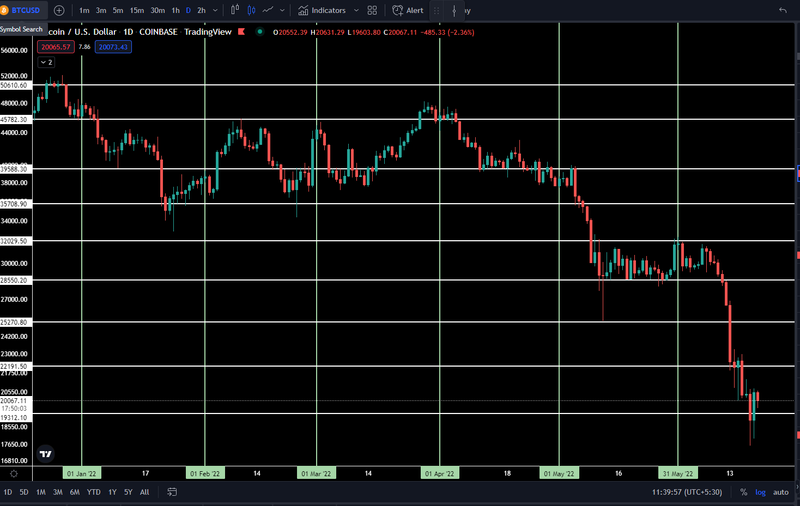The width and height of the screenshot is (800, 506).
Task: Expand the time interval dropdown arrow
Action: click(215, 10)
